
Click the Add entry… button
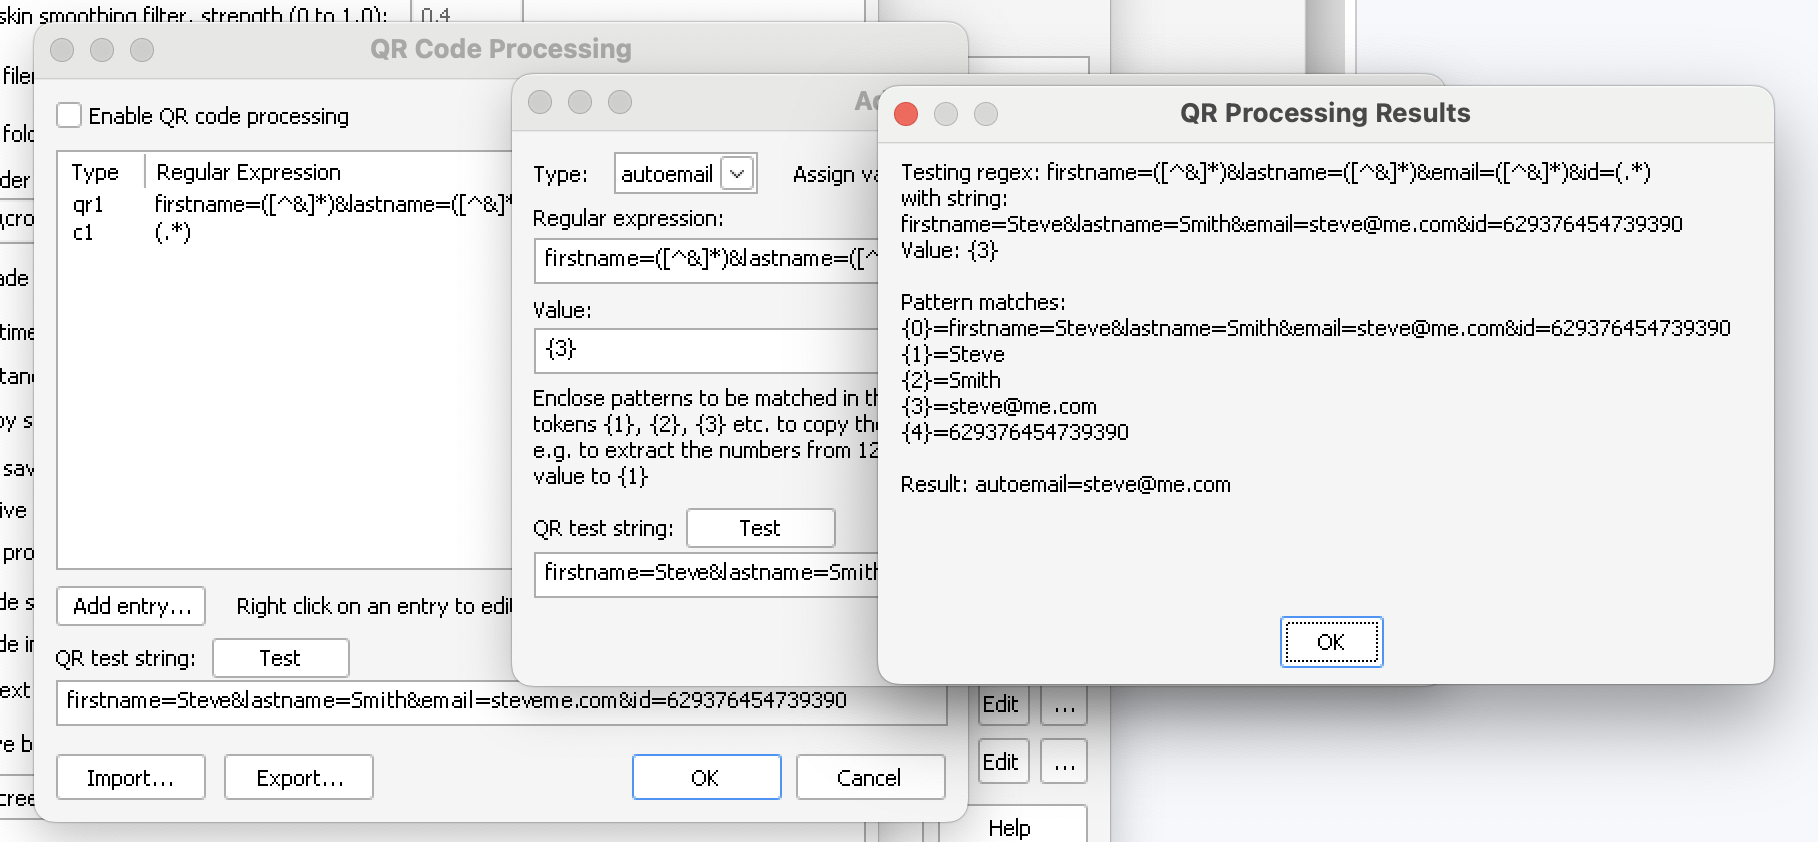pyautogui.click(x=131, y=606)
